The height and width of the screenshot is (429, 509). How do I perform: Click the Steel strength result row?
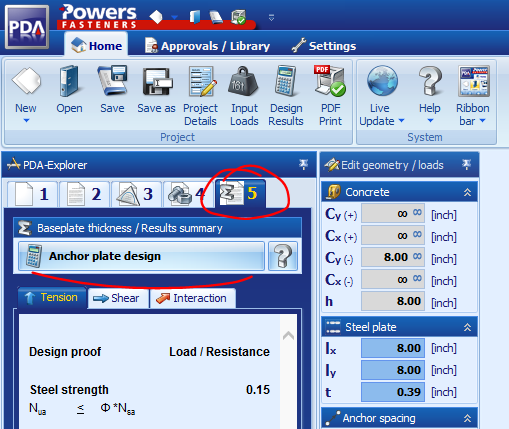(150, 390)
